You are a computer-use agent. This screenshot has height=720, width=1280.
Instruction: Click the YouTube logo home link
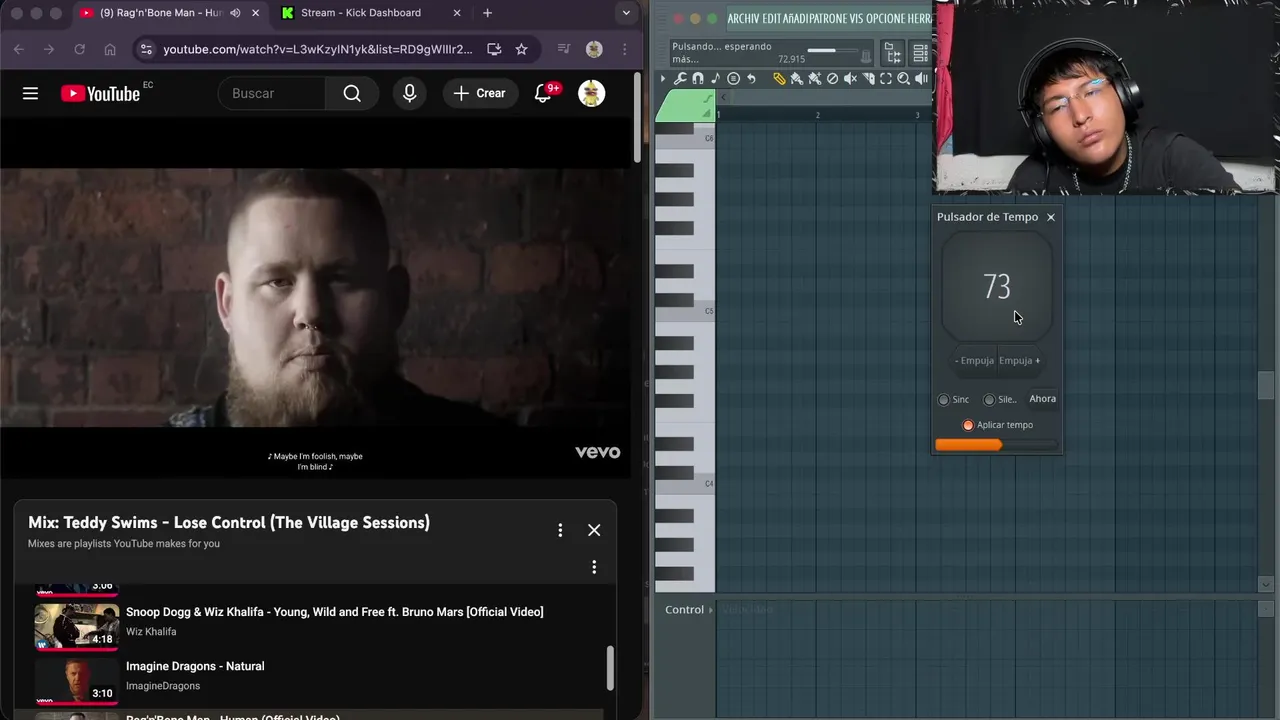tap(100, 93)
